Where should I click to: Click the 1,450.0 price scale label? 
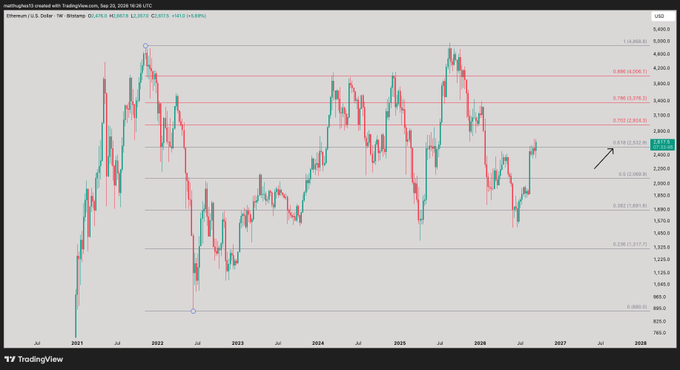tap(662, 233)
